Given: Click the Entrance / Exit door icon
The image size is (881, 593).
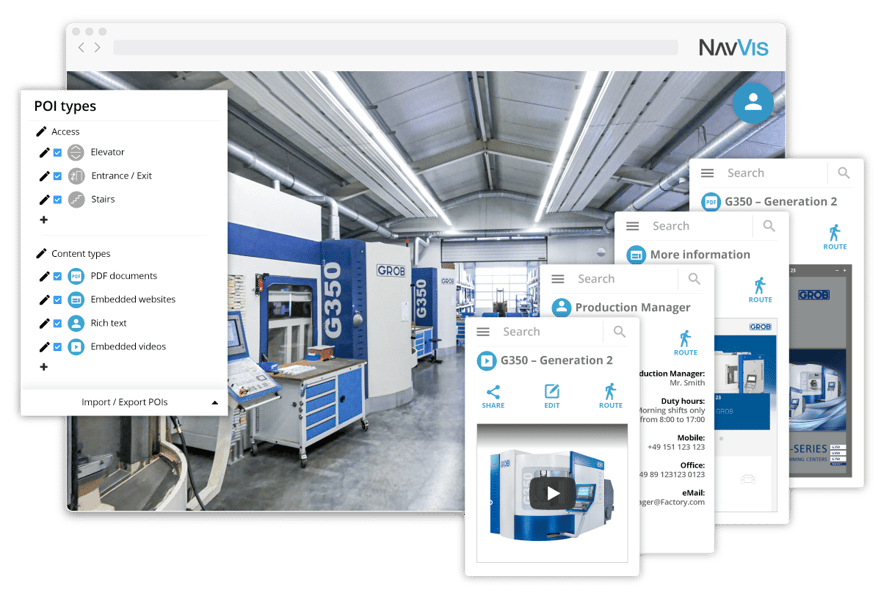Looking at the screenshot, I should (76, 176).
